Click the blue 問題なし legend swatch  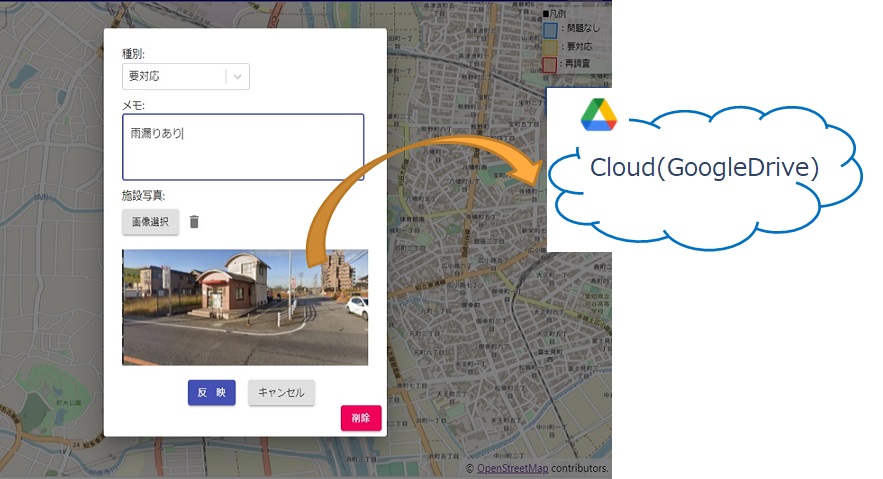pos(549,30)
